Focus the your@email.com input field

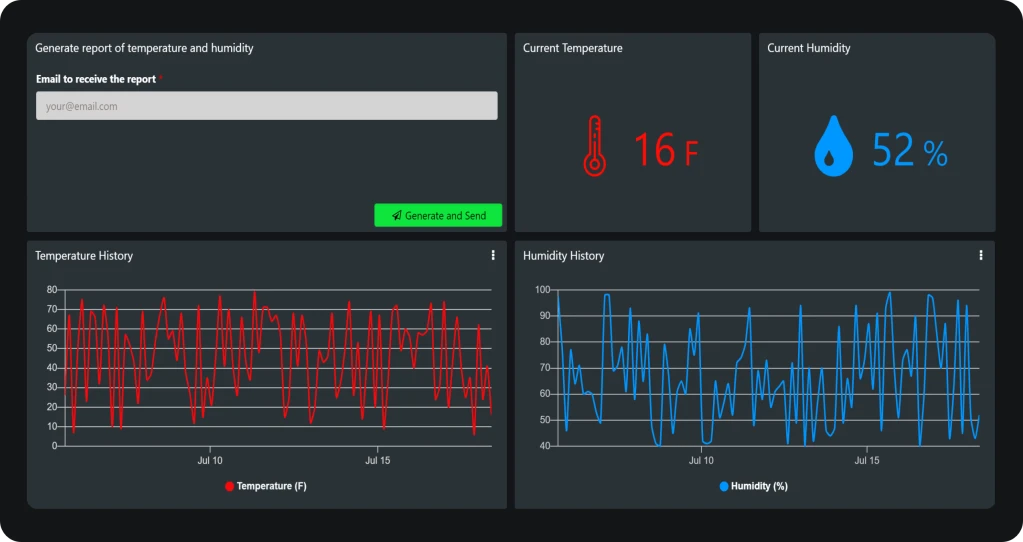pos(266,106)
